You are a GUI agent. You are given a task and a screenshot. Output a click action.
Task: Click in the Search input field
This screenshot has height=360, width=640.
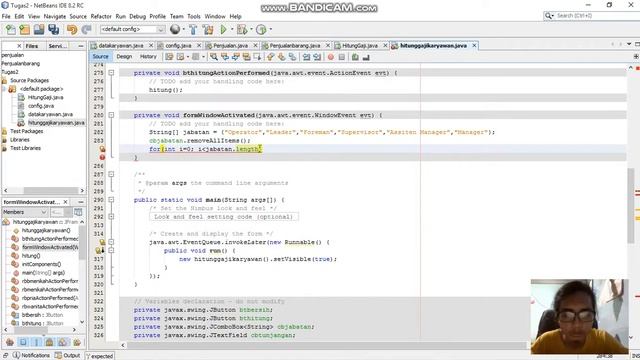[x=597, y=16]
